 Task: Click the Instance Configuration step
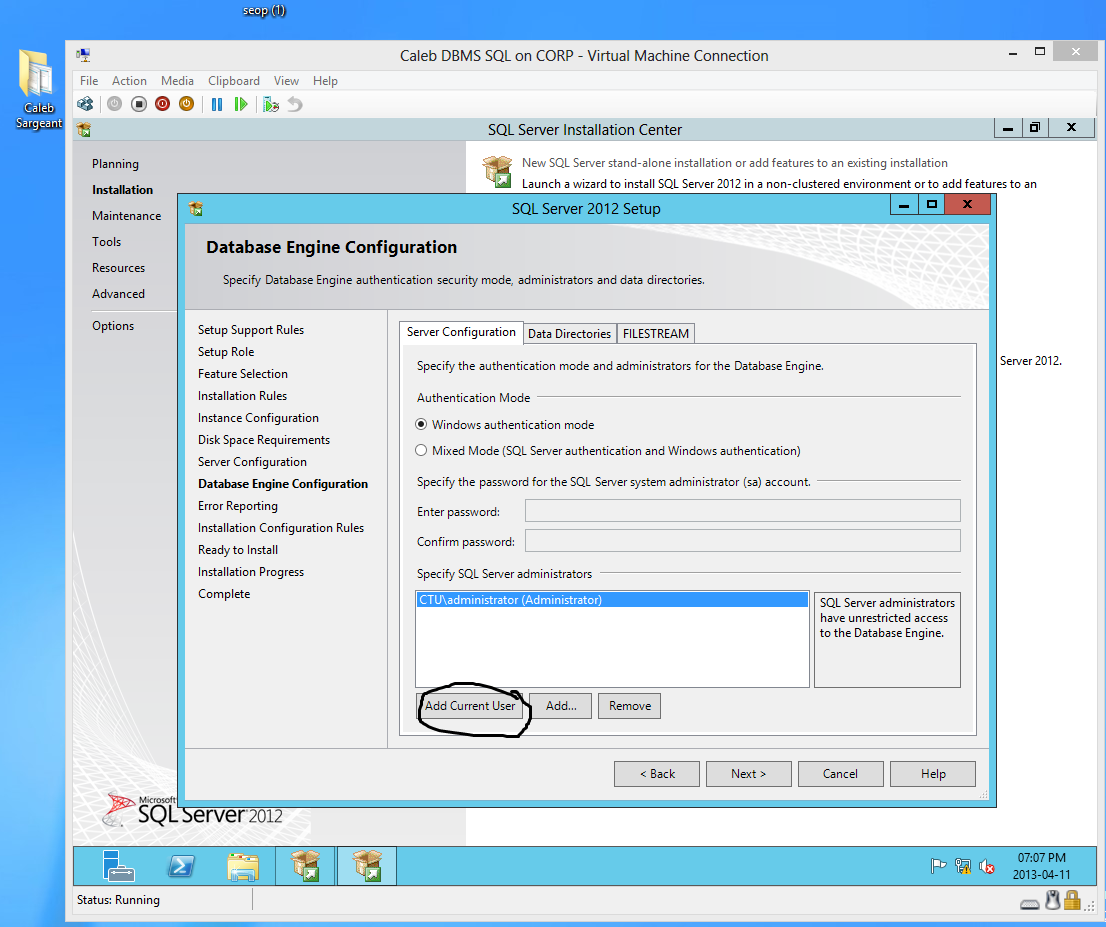pyautogui.click(x=258, y=418)
